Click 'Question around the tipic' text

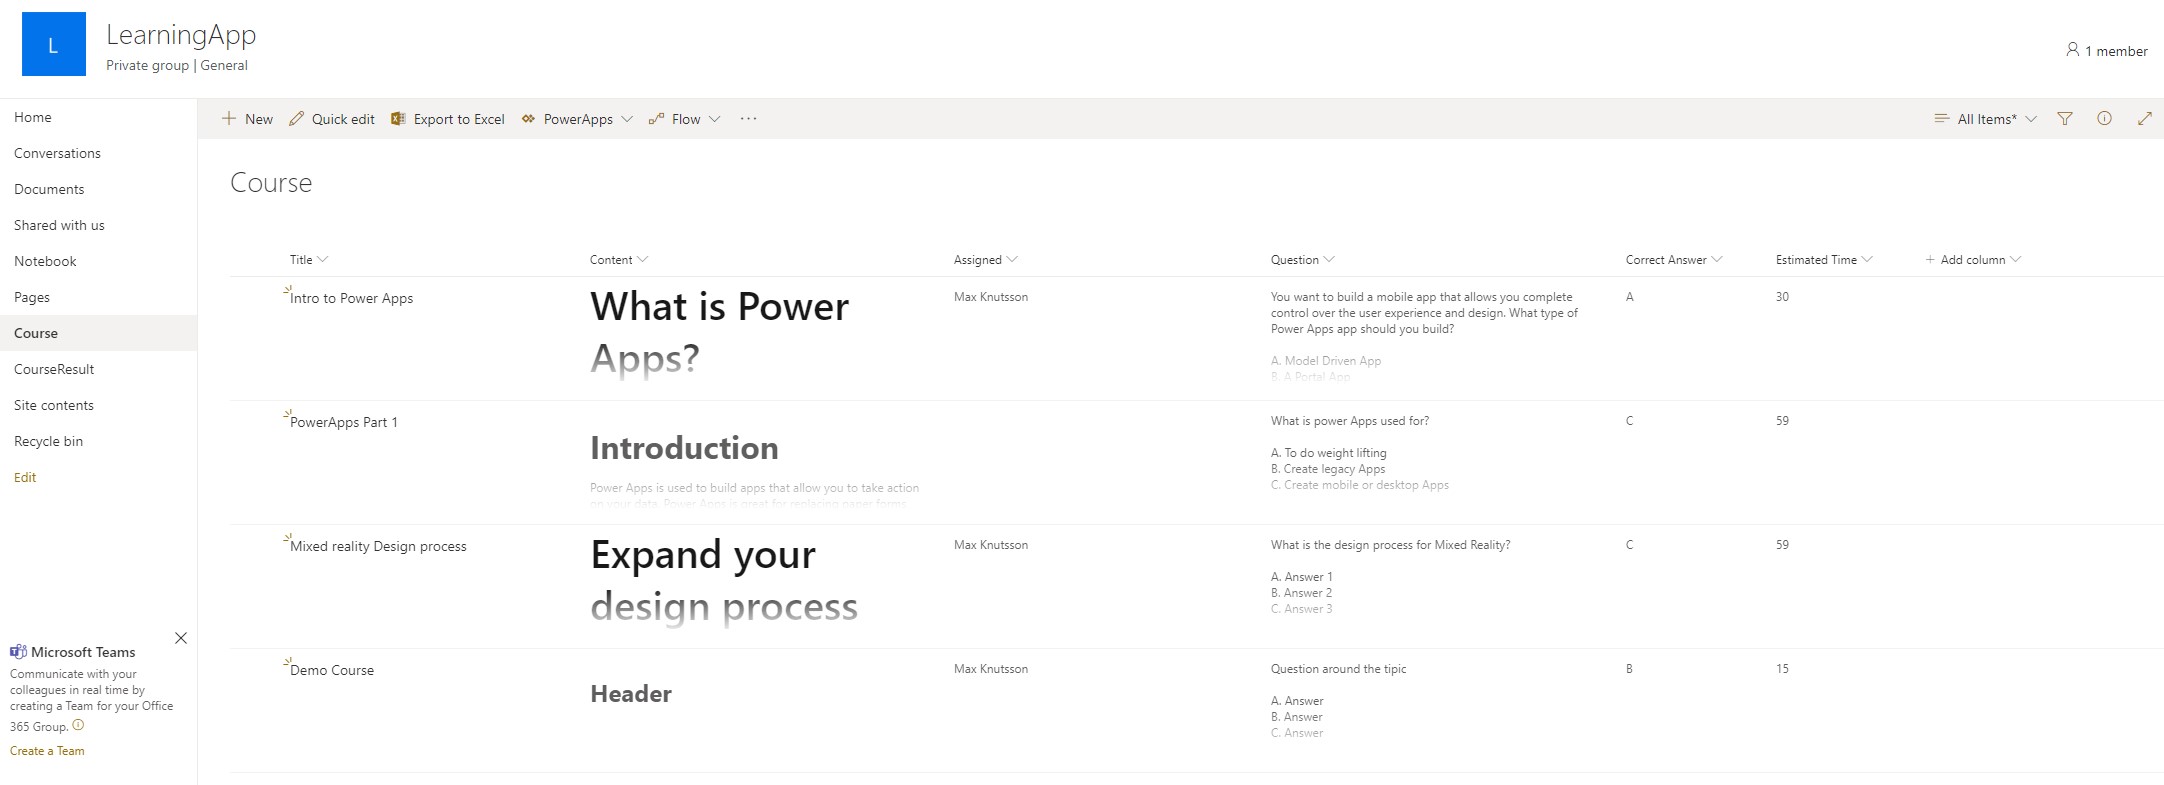point(1338,669)
